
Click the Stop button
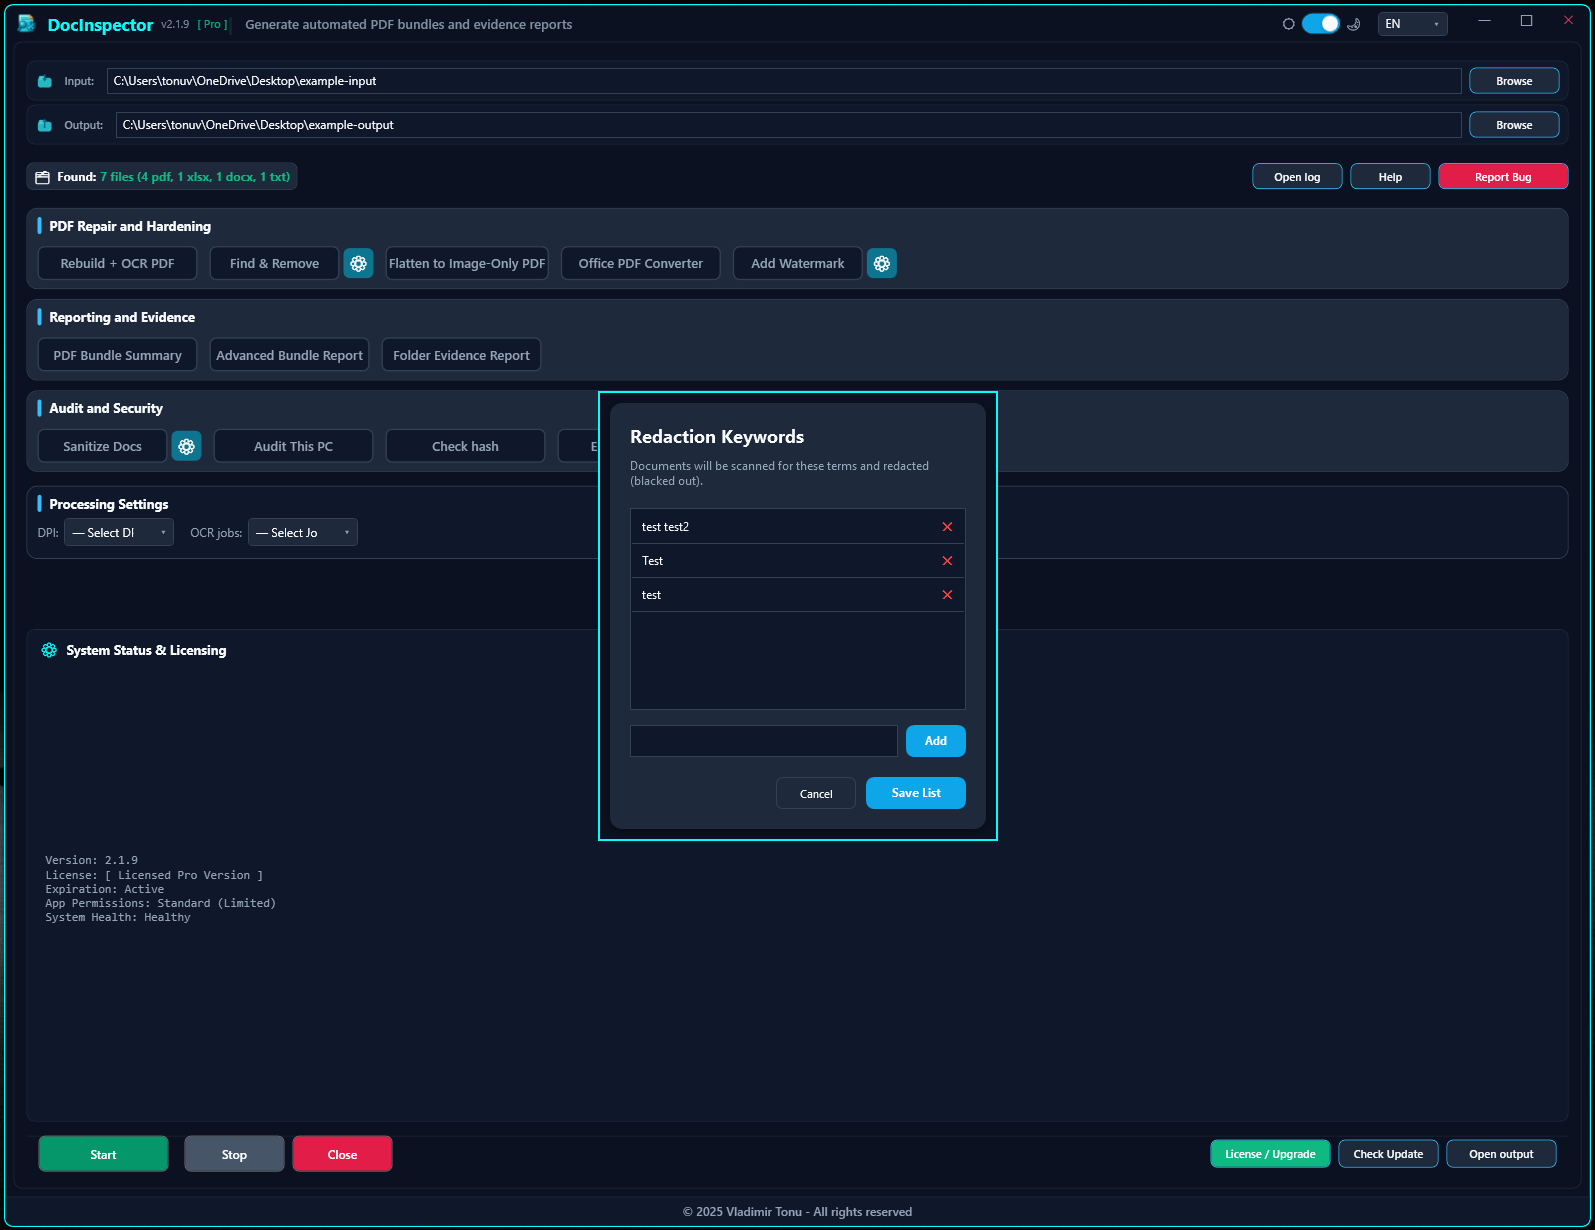[234, 1154]
